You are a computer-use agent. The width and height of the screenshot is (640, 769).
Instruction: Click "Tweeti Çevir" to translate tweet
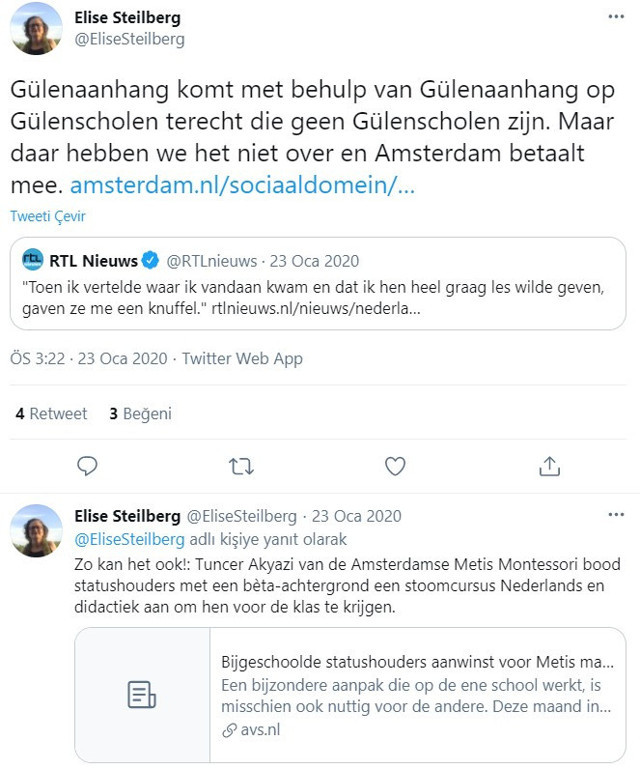click(x=48, y=217)
